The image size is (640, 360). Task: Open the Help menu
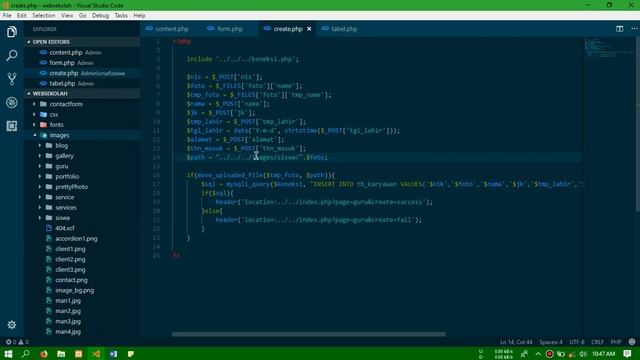tap(139, 16)
